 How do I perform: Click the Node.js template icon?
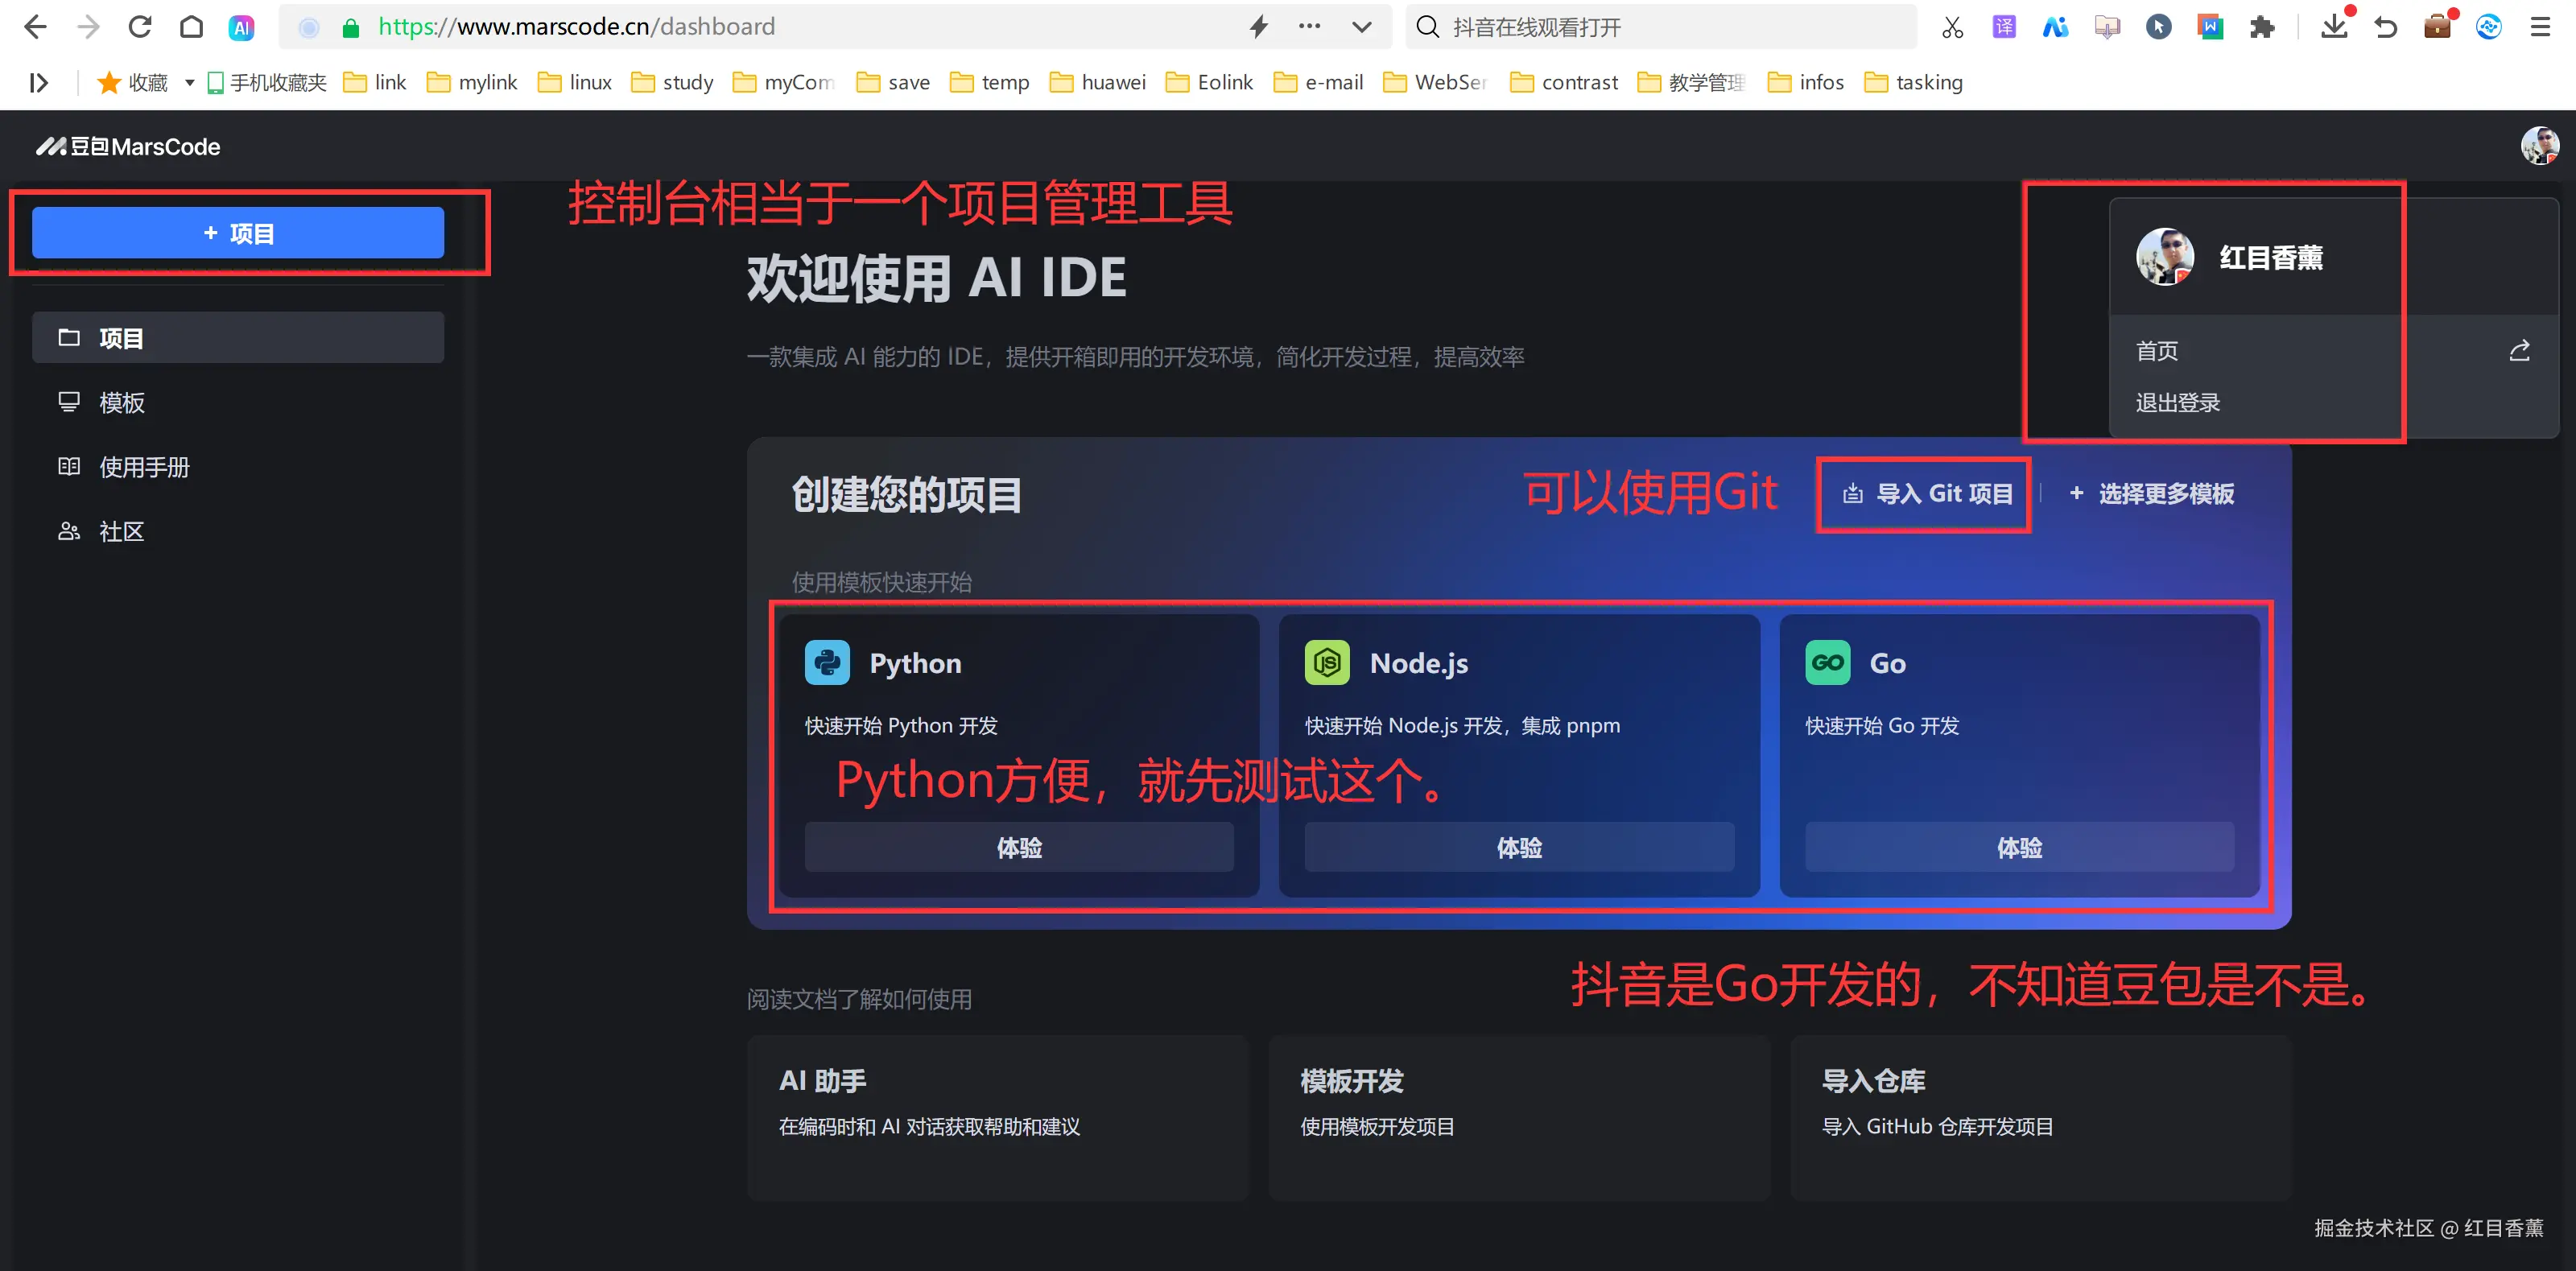pyautogui.click(x=1326, y=663)
